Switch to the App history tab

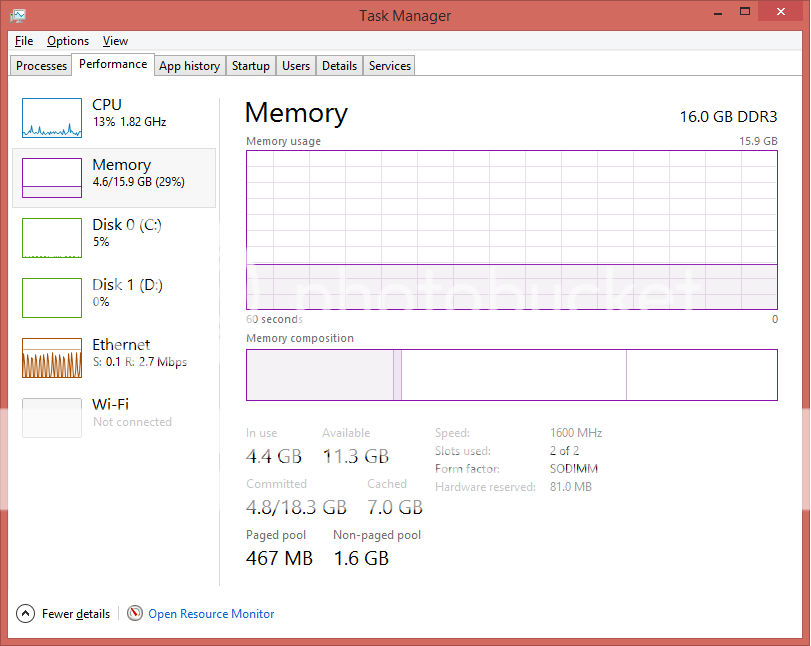189,65
